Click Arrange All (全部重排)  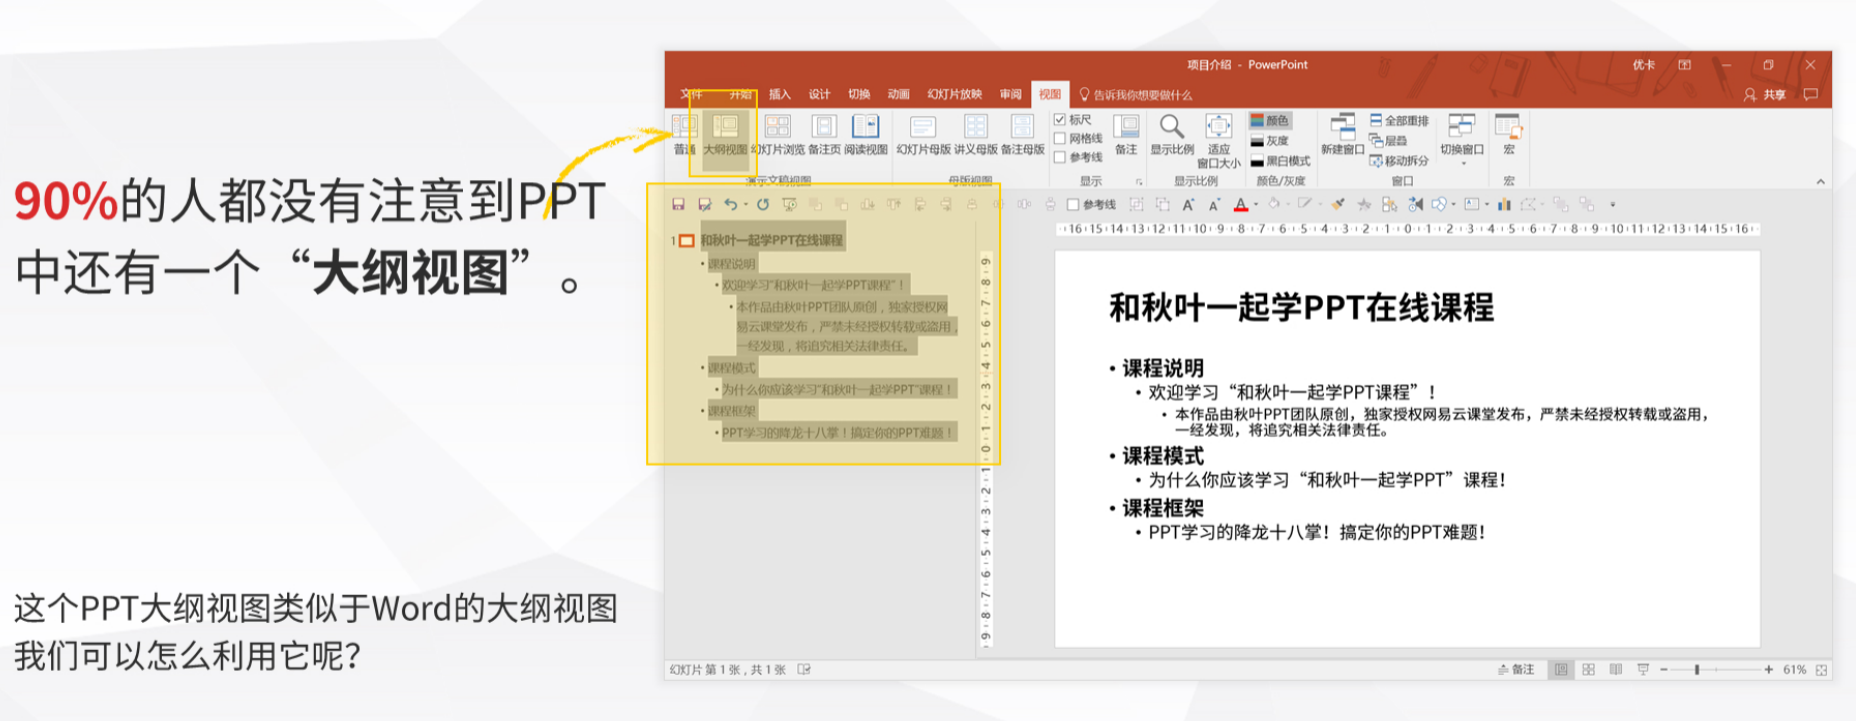click(x=1399, y=120)
